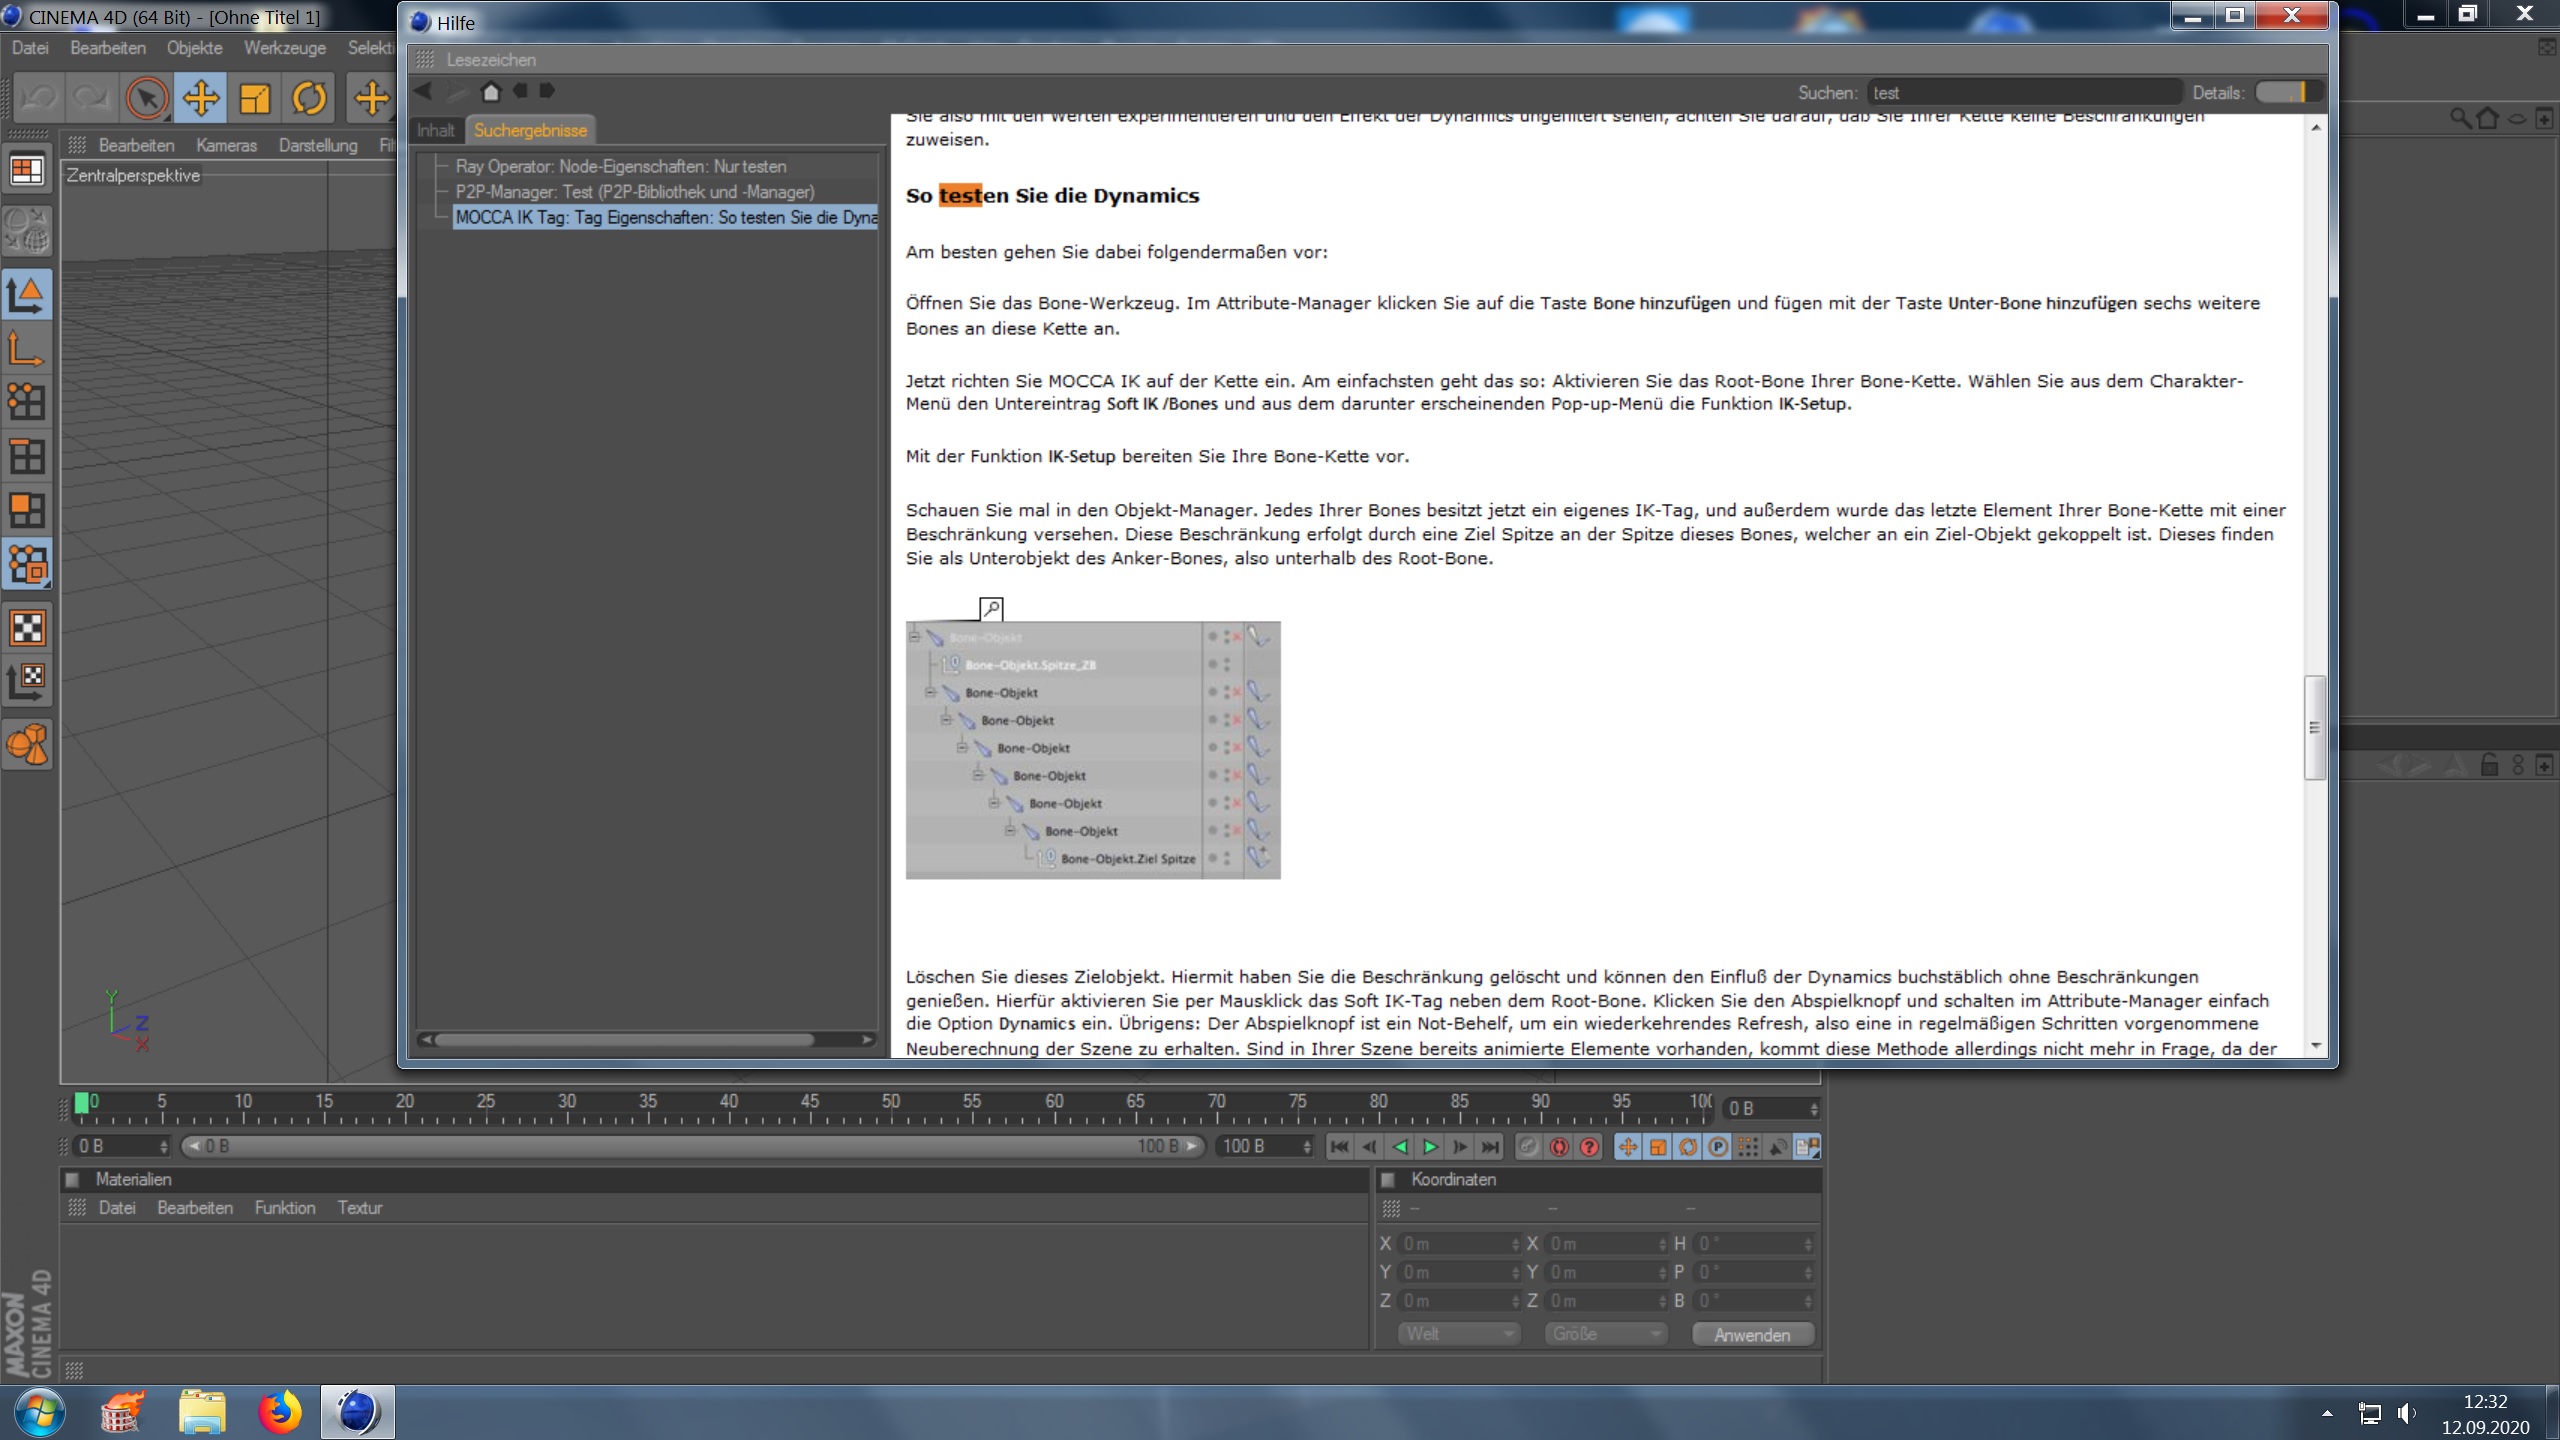Open Firefox from the taskbar
The width and height of the screenshot is (2560, 1440).
(279, 1412)
